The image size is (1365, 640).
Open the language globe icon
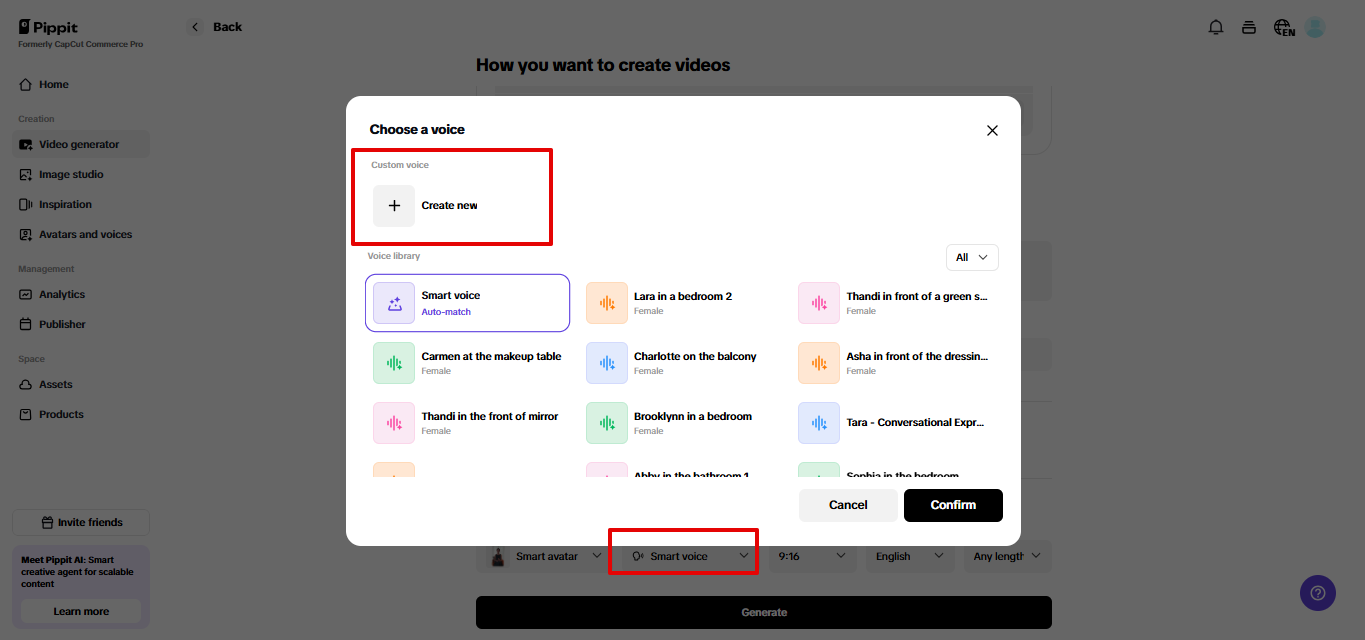[x=1284, y=27]
